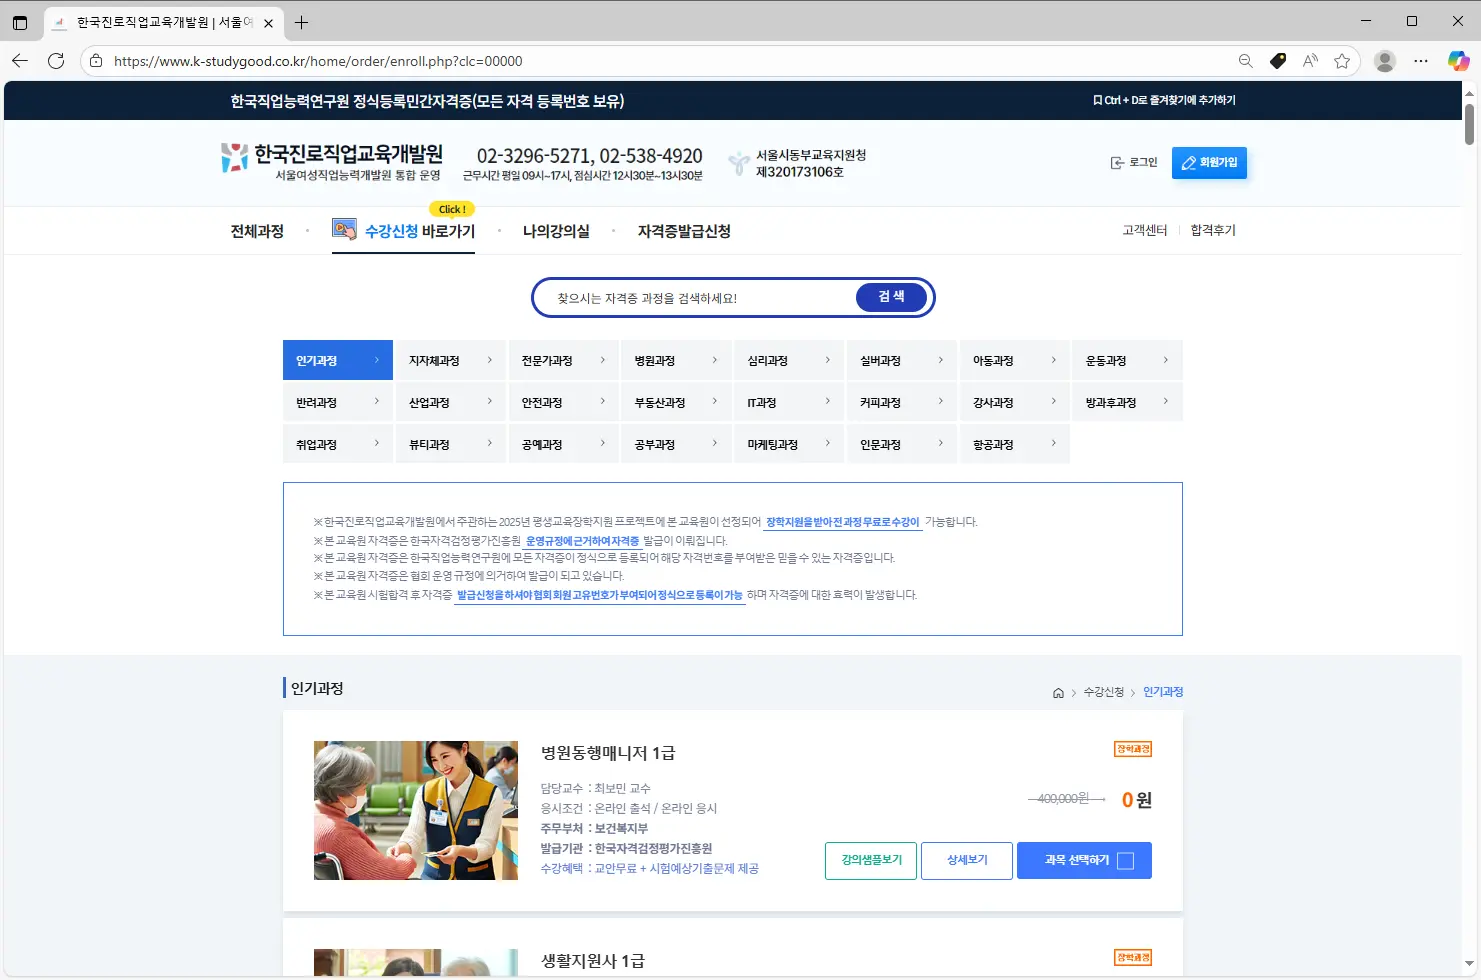Screen dimensions: 1481x980
Task: Select 인기과정 category tab
Action: tap(338, 360)
